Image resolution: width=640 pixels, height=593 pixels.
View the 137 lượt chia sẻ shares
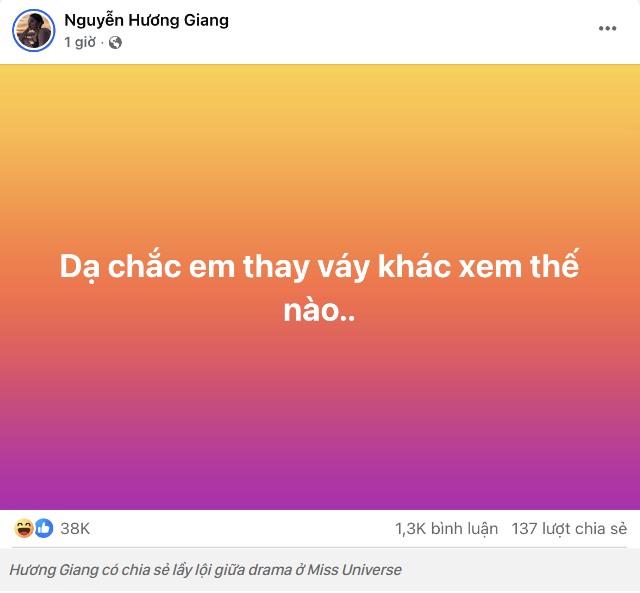tap(568, 528)
